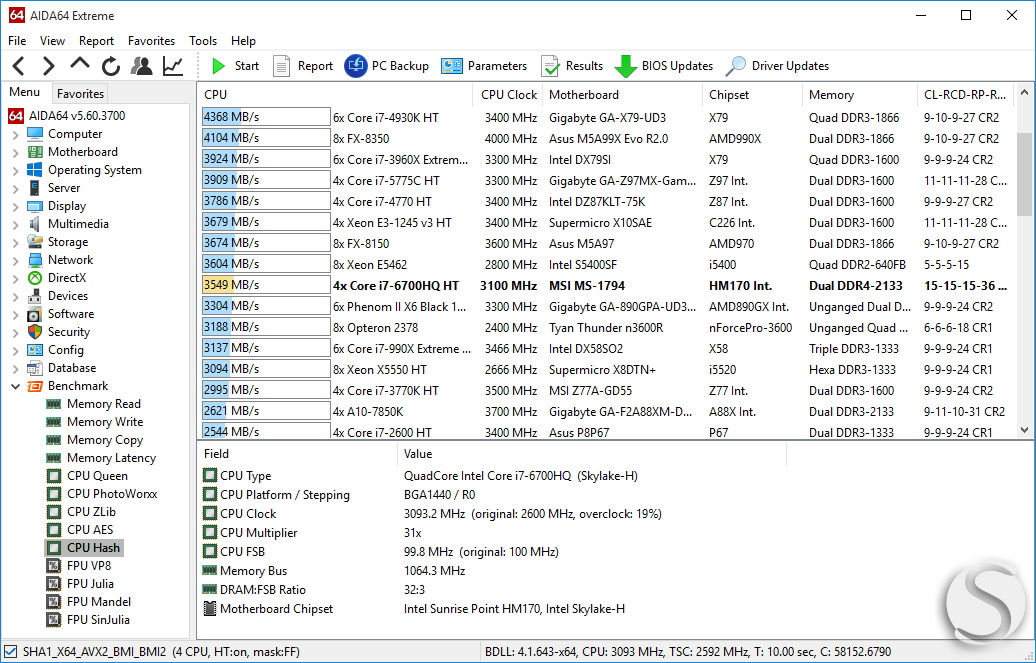Expand the Multimedia tree node
Viewport: 1036px width, 663px height.
16,224
